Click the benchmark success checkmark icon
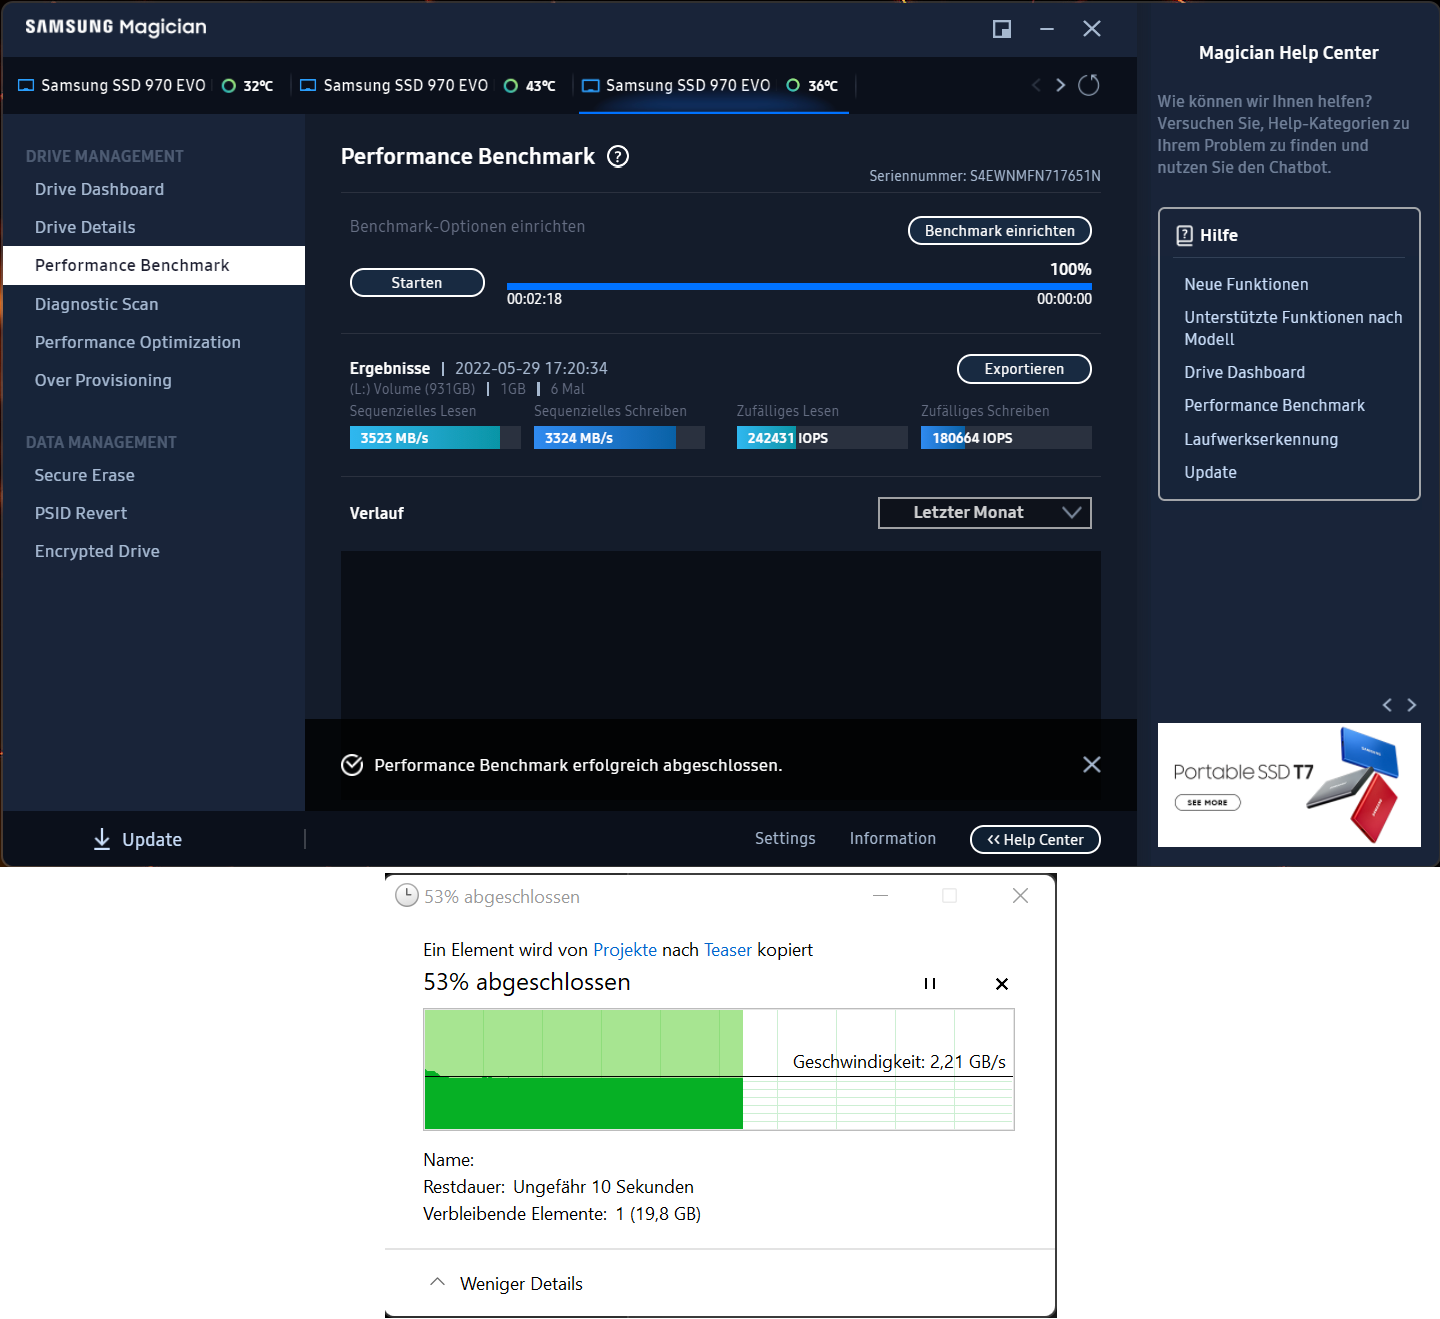1440x1319 pixels. [352, 765]
